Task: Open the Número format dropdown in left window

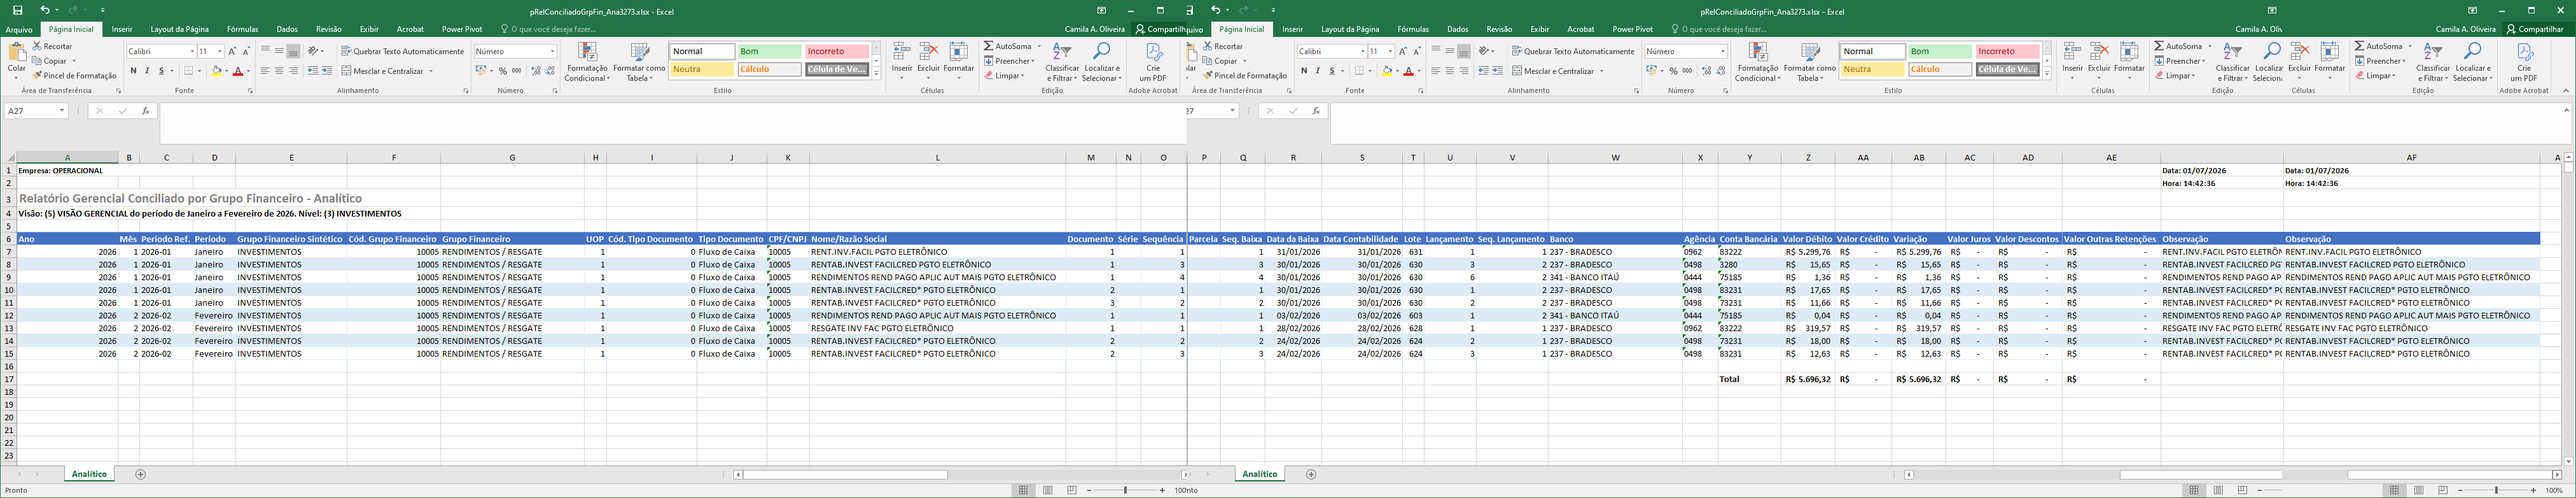Action: 552,51
